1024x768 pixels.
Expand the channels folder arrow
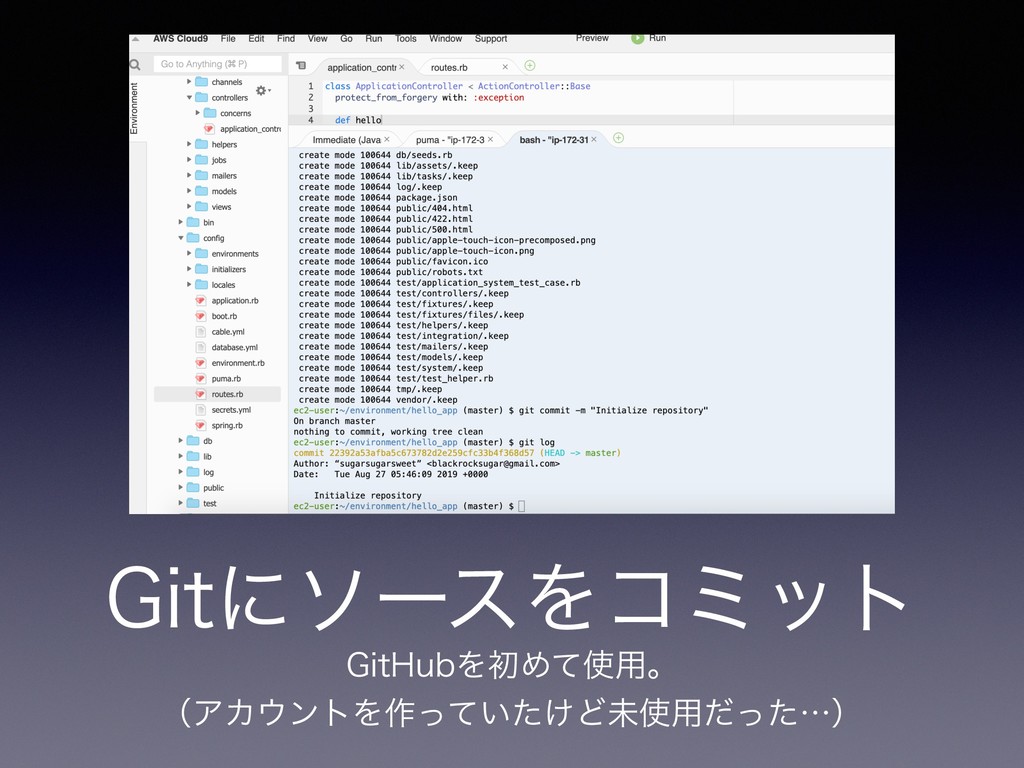tap(189, 82)
